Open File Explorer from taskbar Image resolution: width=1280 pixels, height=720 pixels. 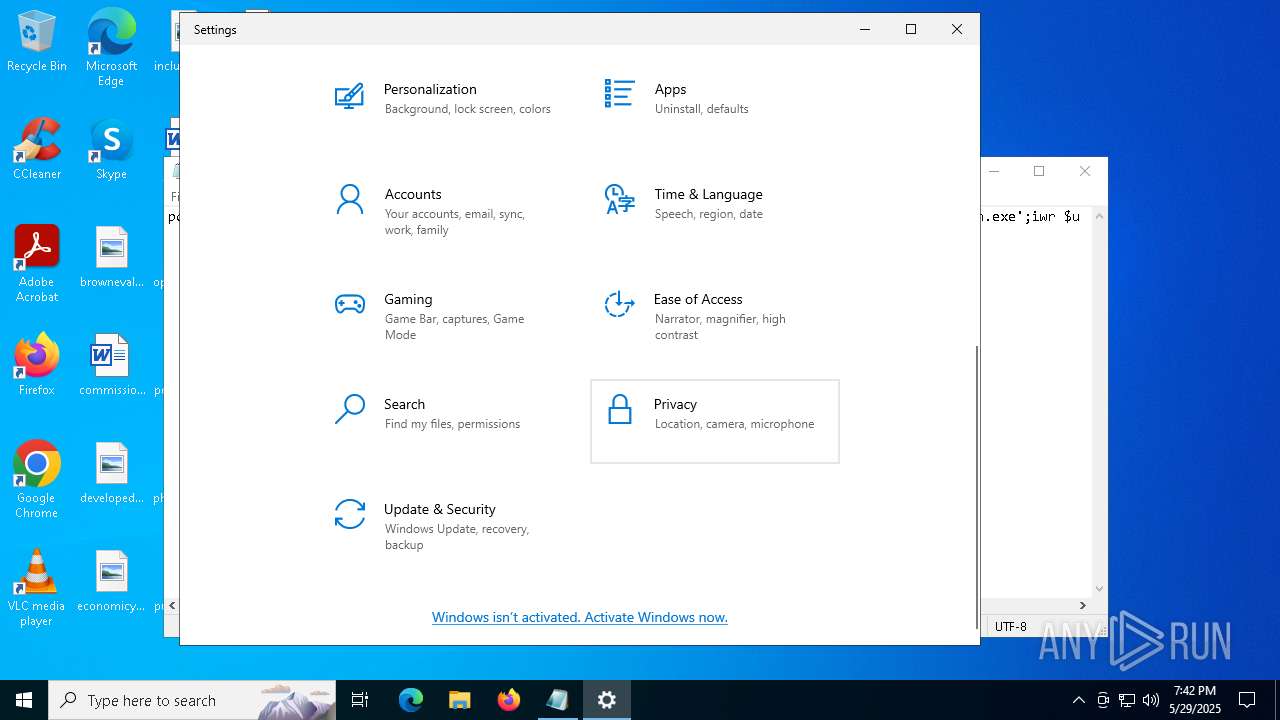pyautogui.click(x=459, y=700)
